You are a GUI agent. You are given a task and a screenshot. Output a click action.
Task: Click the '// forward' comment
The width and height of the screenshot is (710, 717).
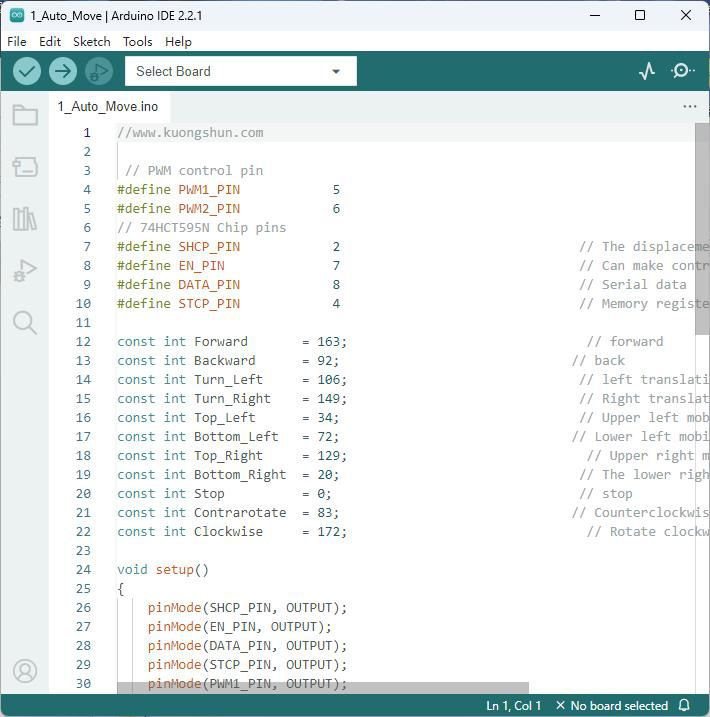625,342
